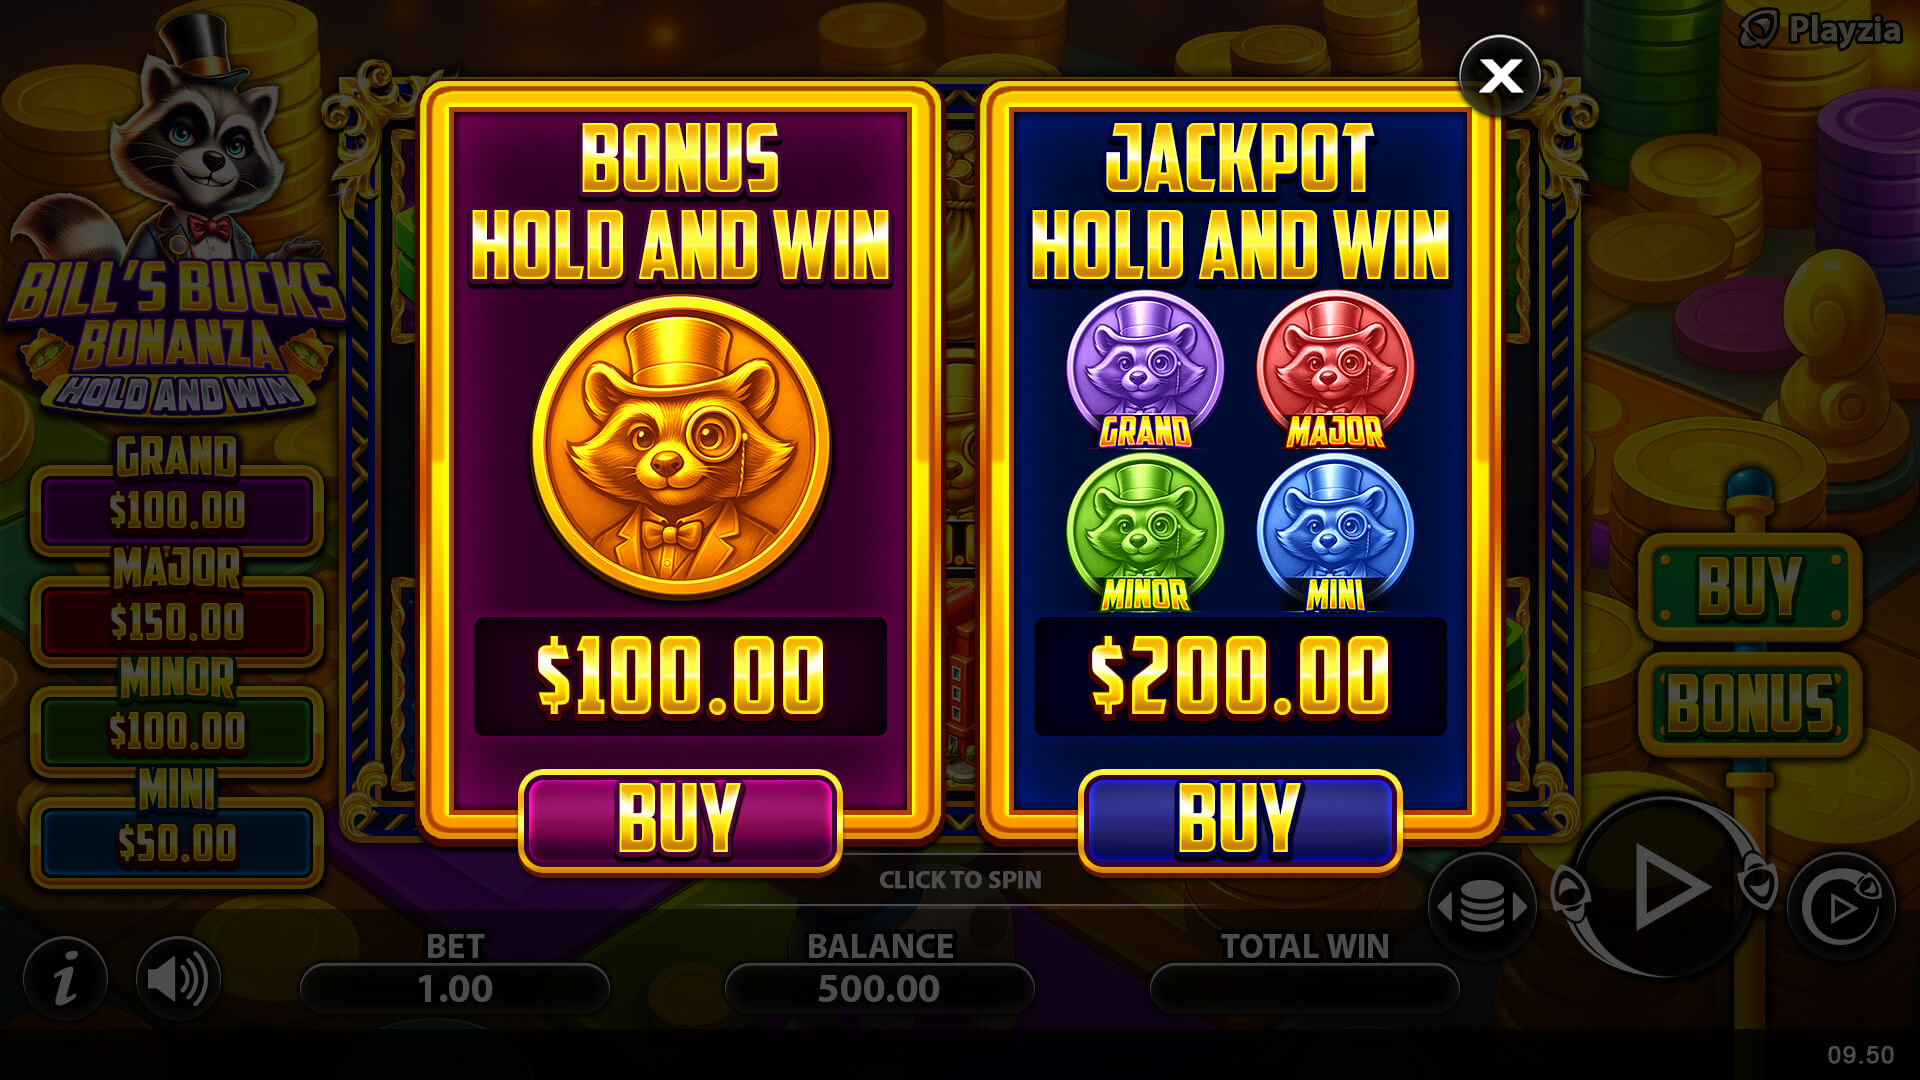The image size is (1920, 1080).
Task: Buy the Bonus Hold and Win feature
Action: pos(680,820)
